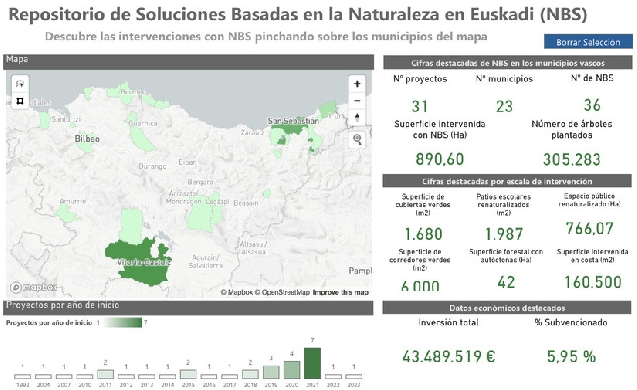Click the 2021 bar with 7 projects

pos(312,363)
